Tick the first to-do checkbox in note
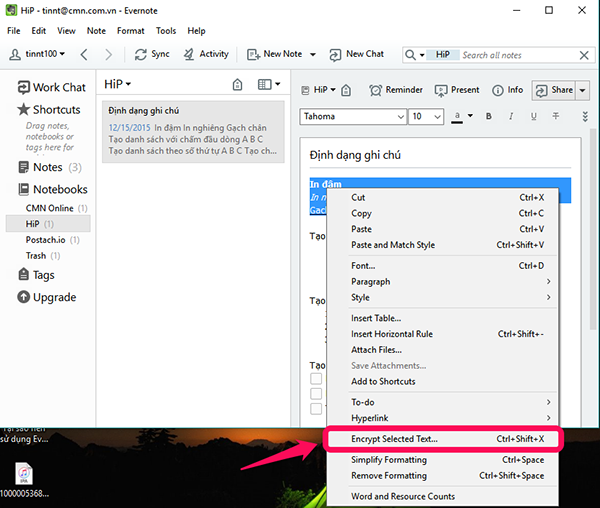The image size is (600, 508). (316, 378)
